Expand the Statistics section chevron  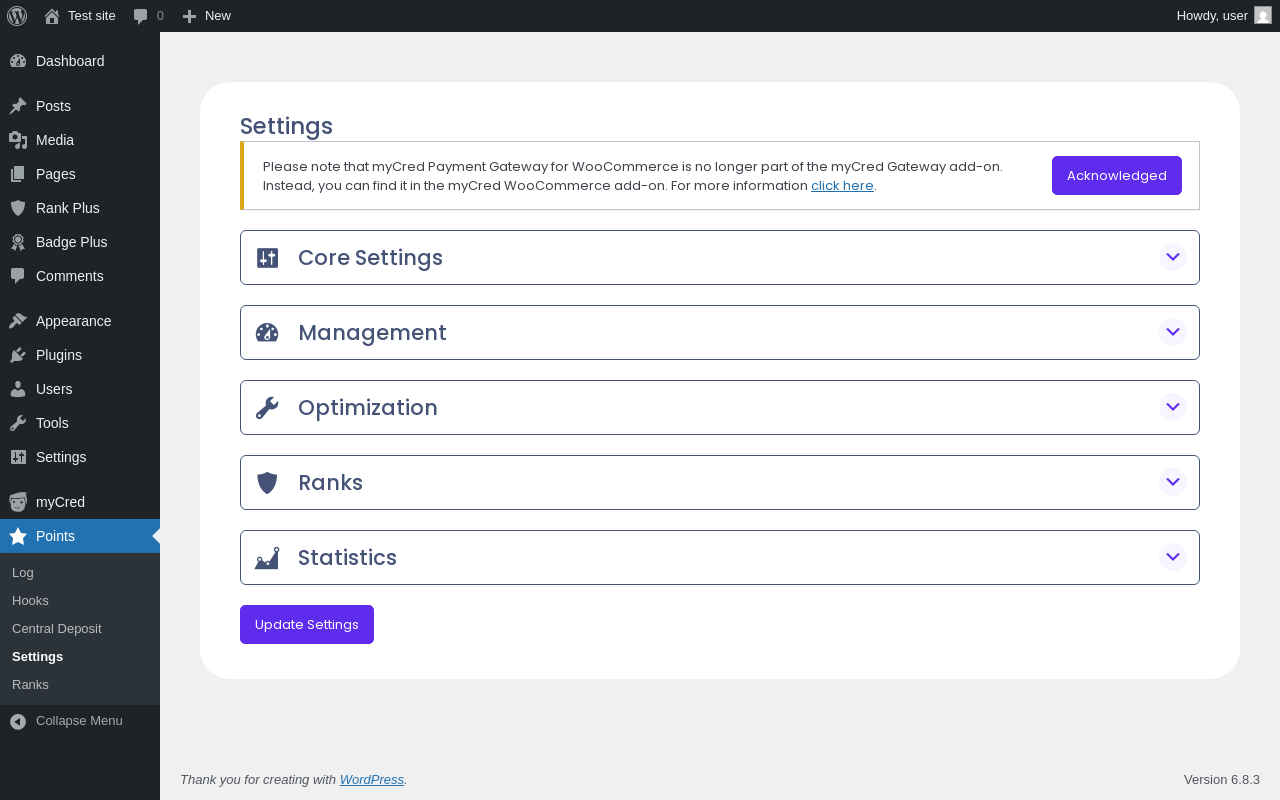tap(1173, 557)
